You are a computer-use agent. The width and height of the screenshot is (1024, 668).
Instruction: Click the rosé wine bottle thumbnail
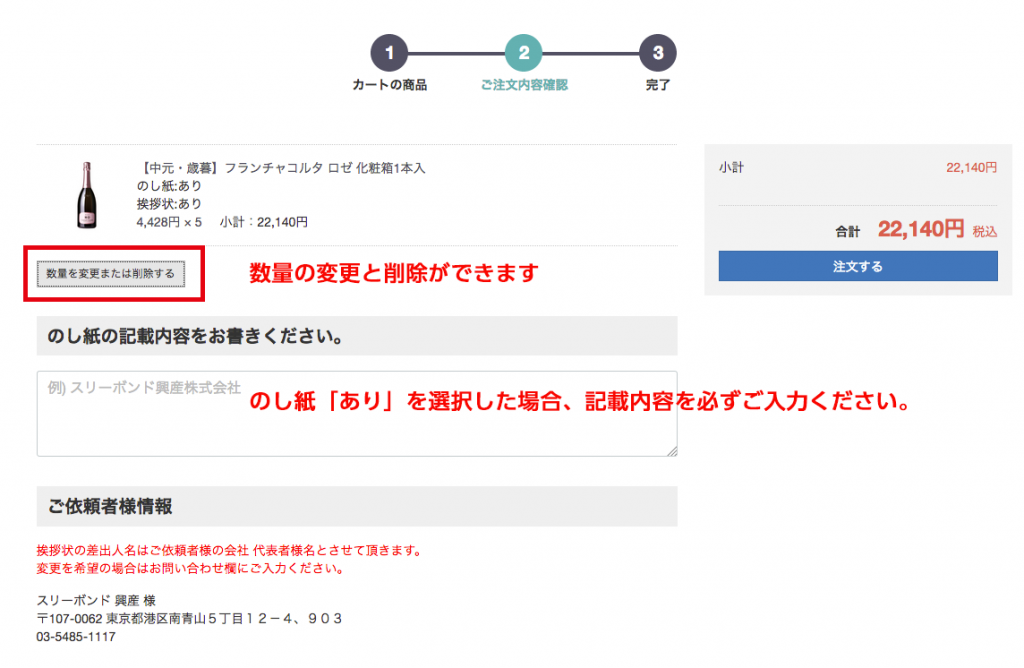click(x=86, y=195)
